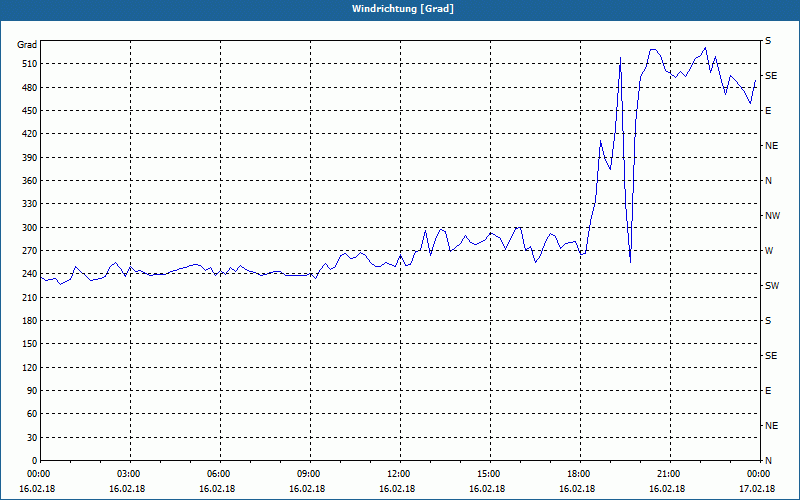Select the 21:00 time label

tap(670, 474)
